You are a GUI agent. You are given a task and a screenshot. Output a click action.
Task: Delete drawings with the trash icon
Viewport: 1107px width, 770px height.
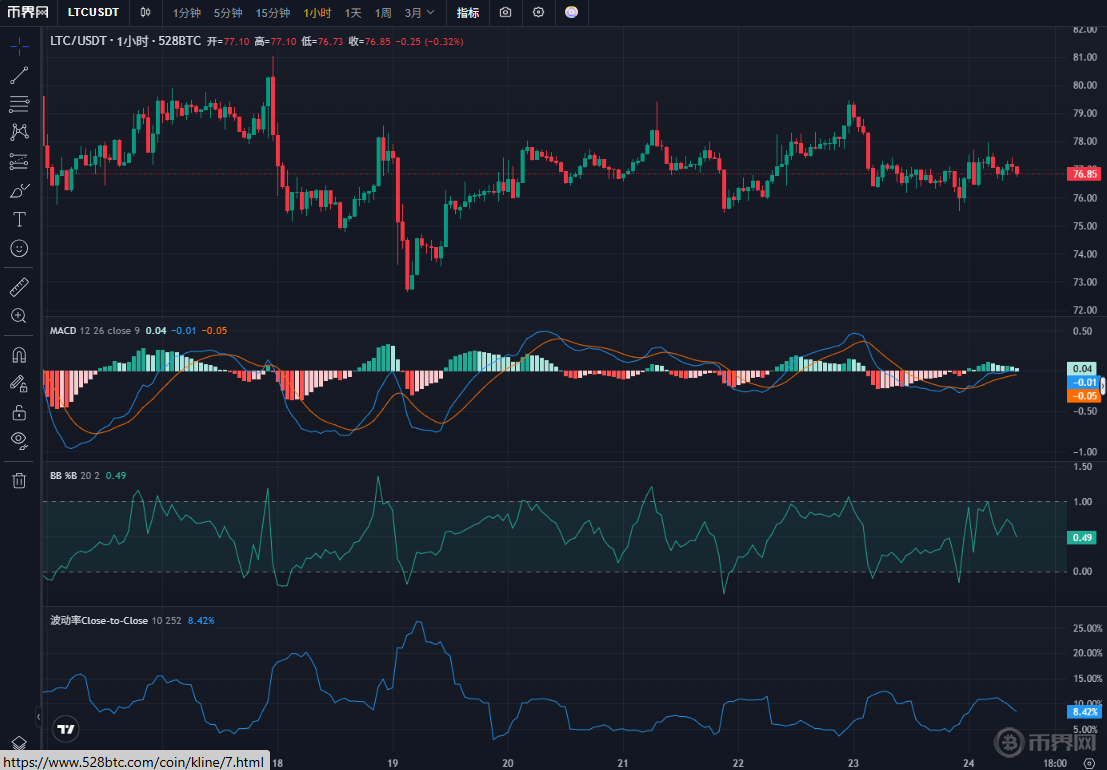coord(19,481)
